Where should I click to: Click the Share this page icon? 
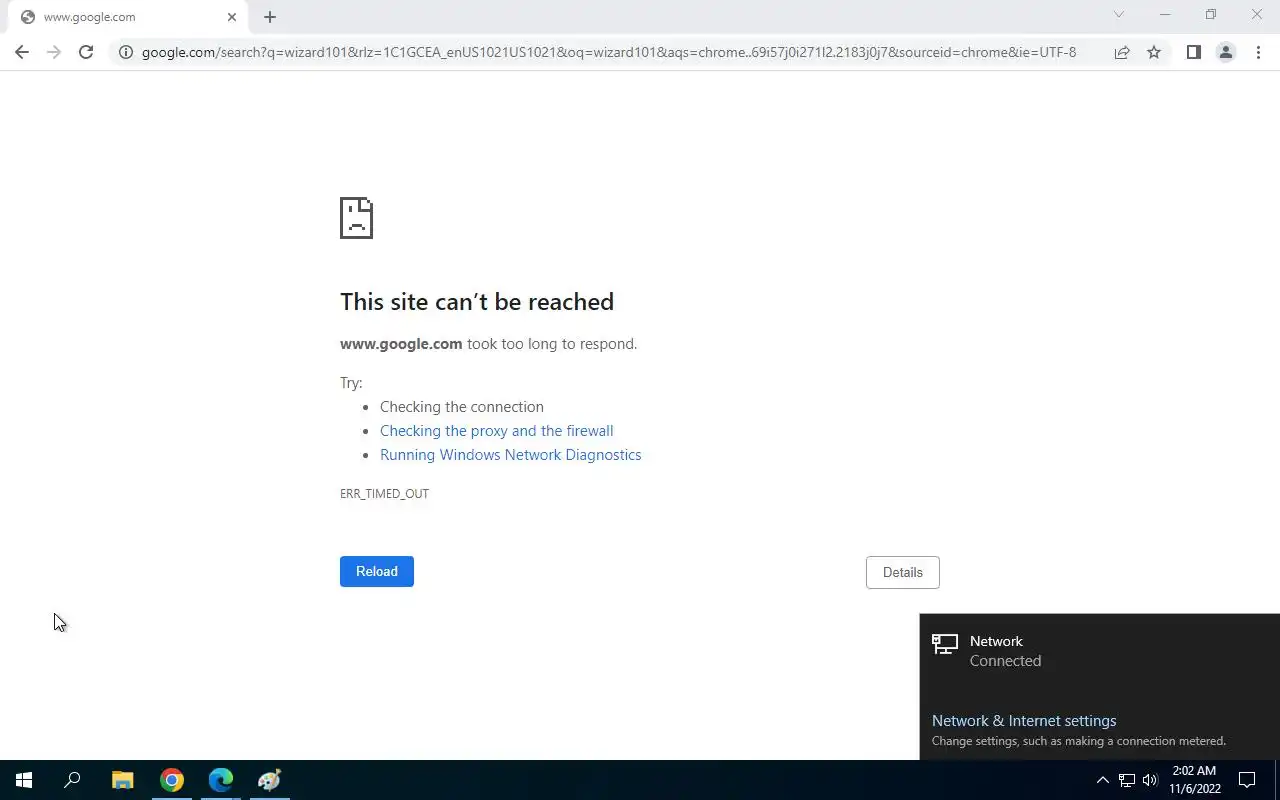(x=1122, y=52)
